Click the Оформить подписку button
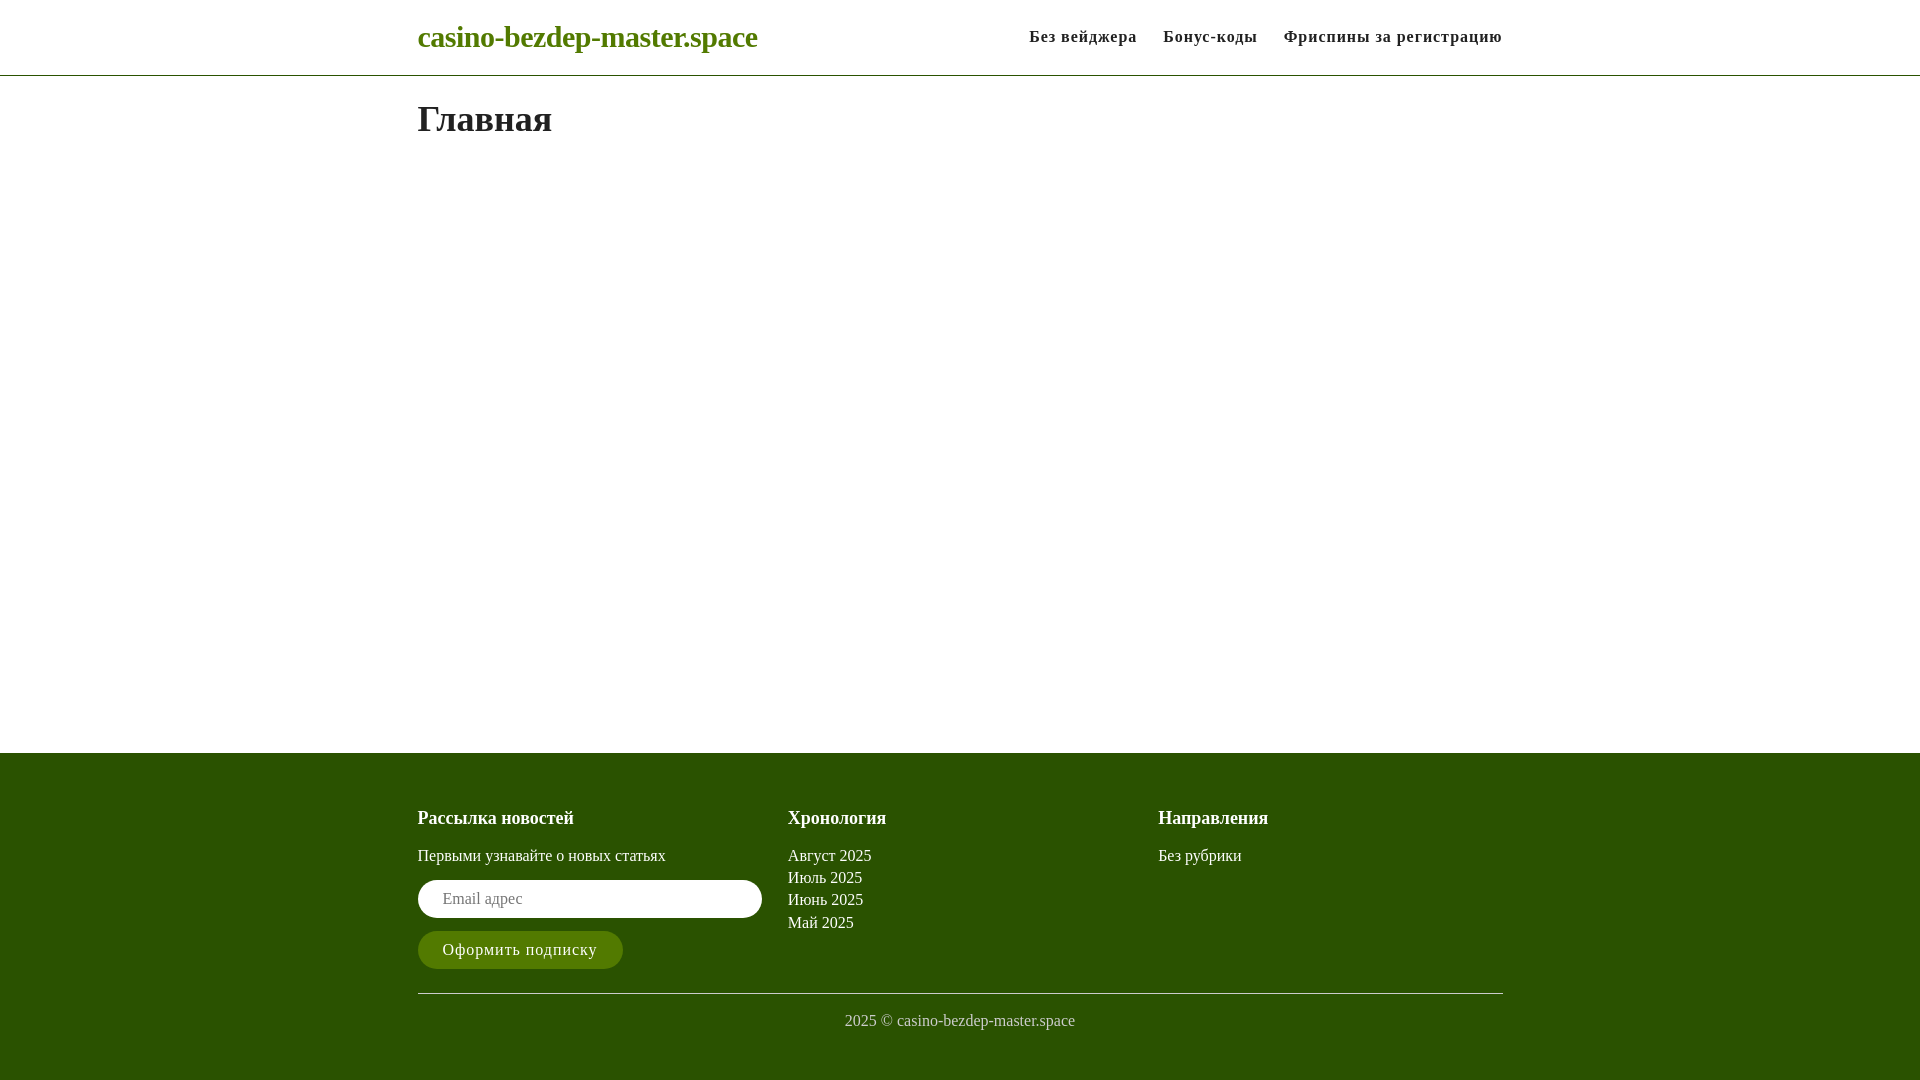The height and width of the screenshot is (1080, 1920). click(x=520, y=950)
